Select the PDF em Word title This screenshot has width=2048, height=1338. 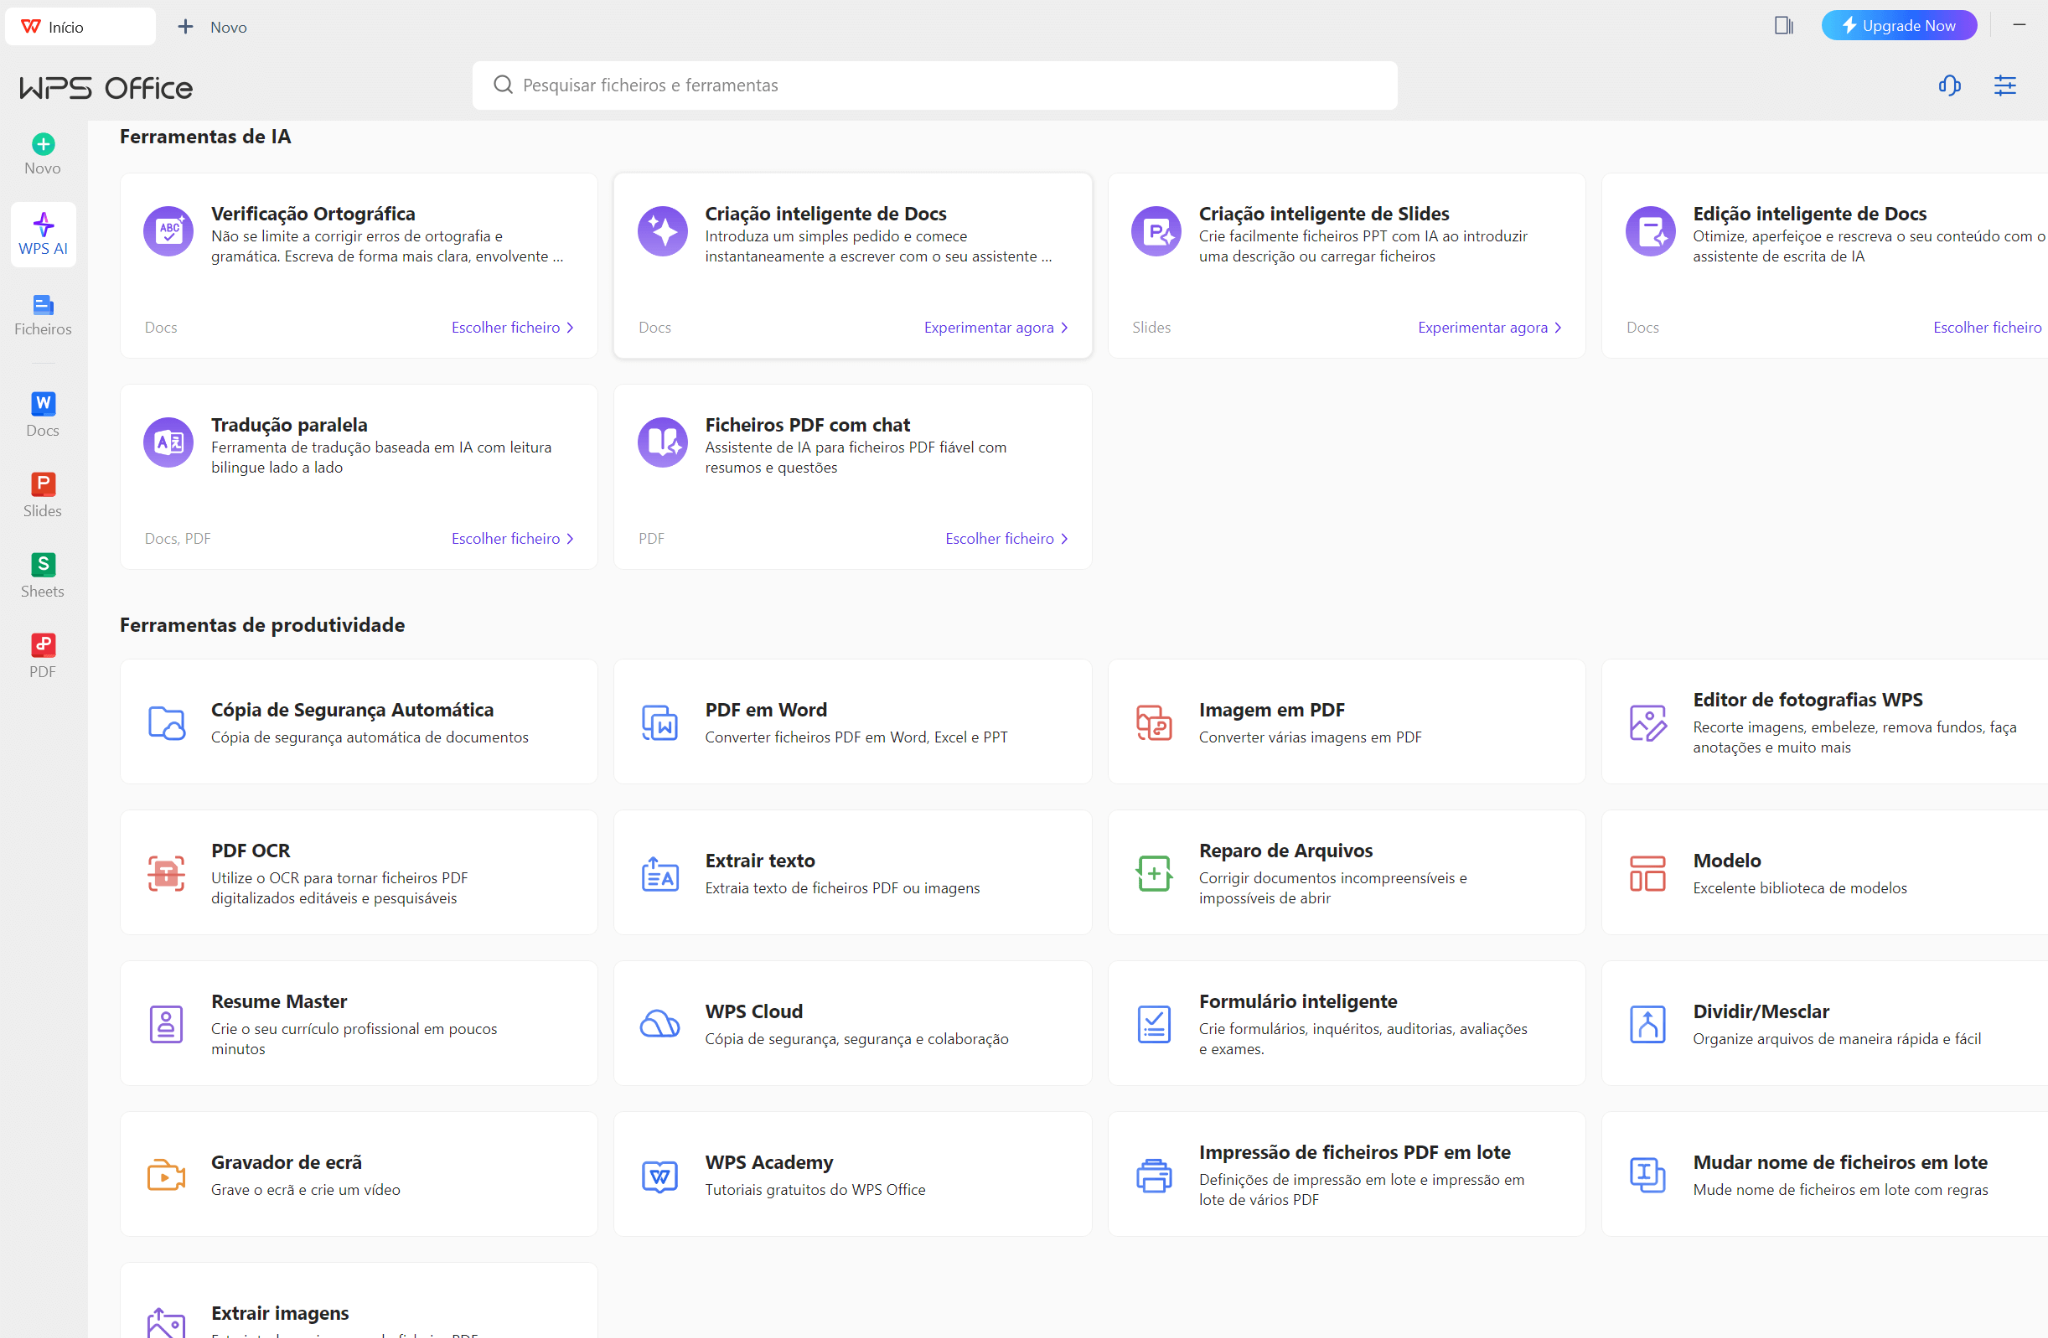pyautogui.click(x=766, y=710)
